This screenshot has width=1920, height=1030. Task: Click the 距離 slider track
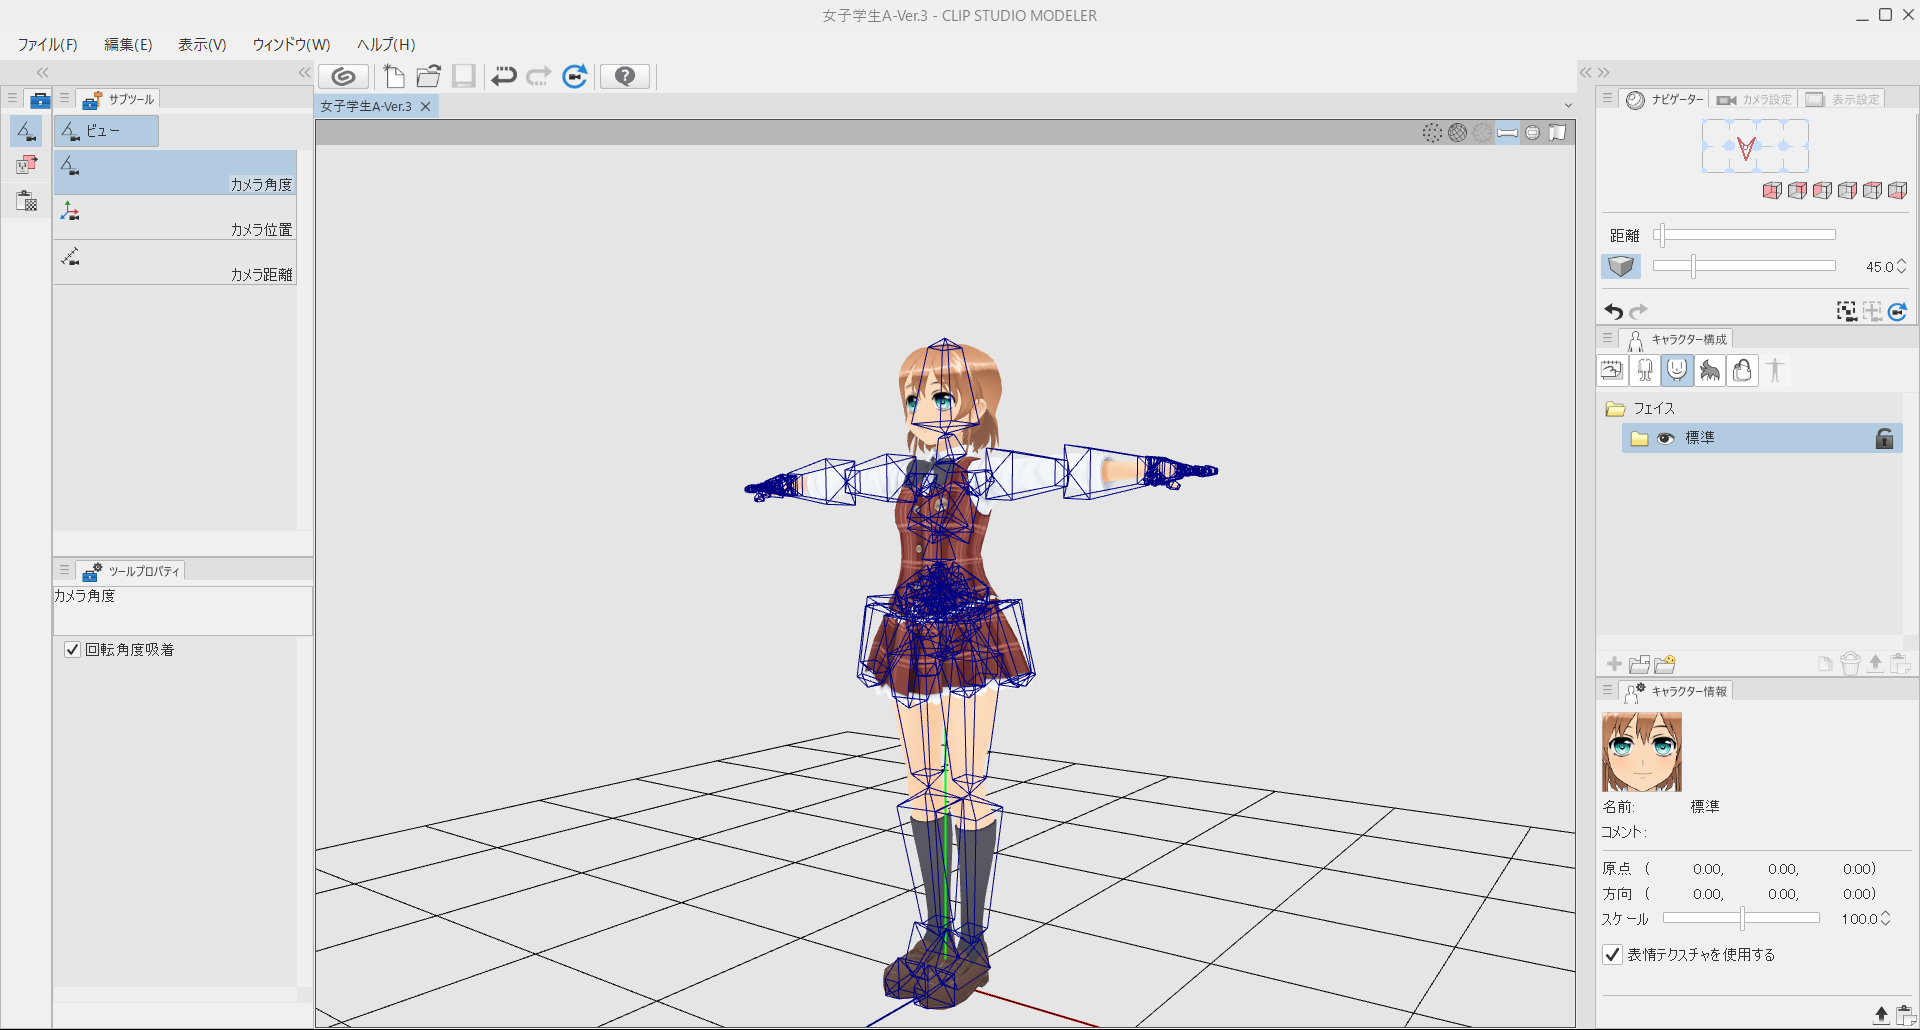[1744, 235]
